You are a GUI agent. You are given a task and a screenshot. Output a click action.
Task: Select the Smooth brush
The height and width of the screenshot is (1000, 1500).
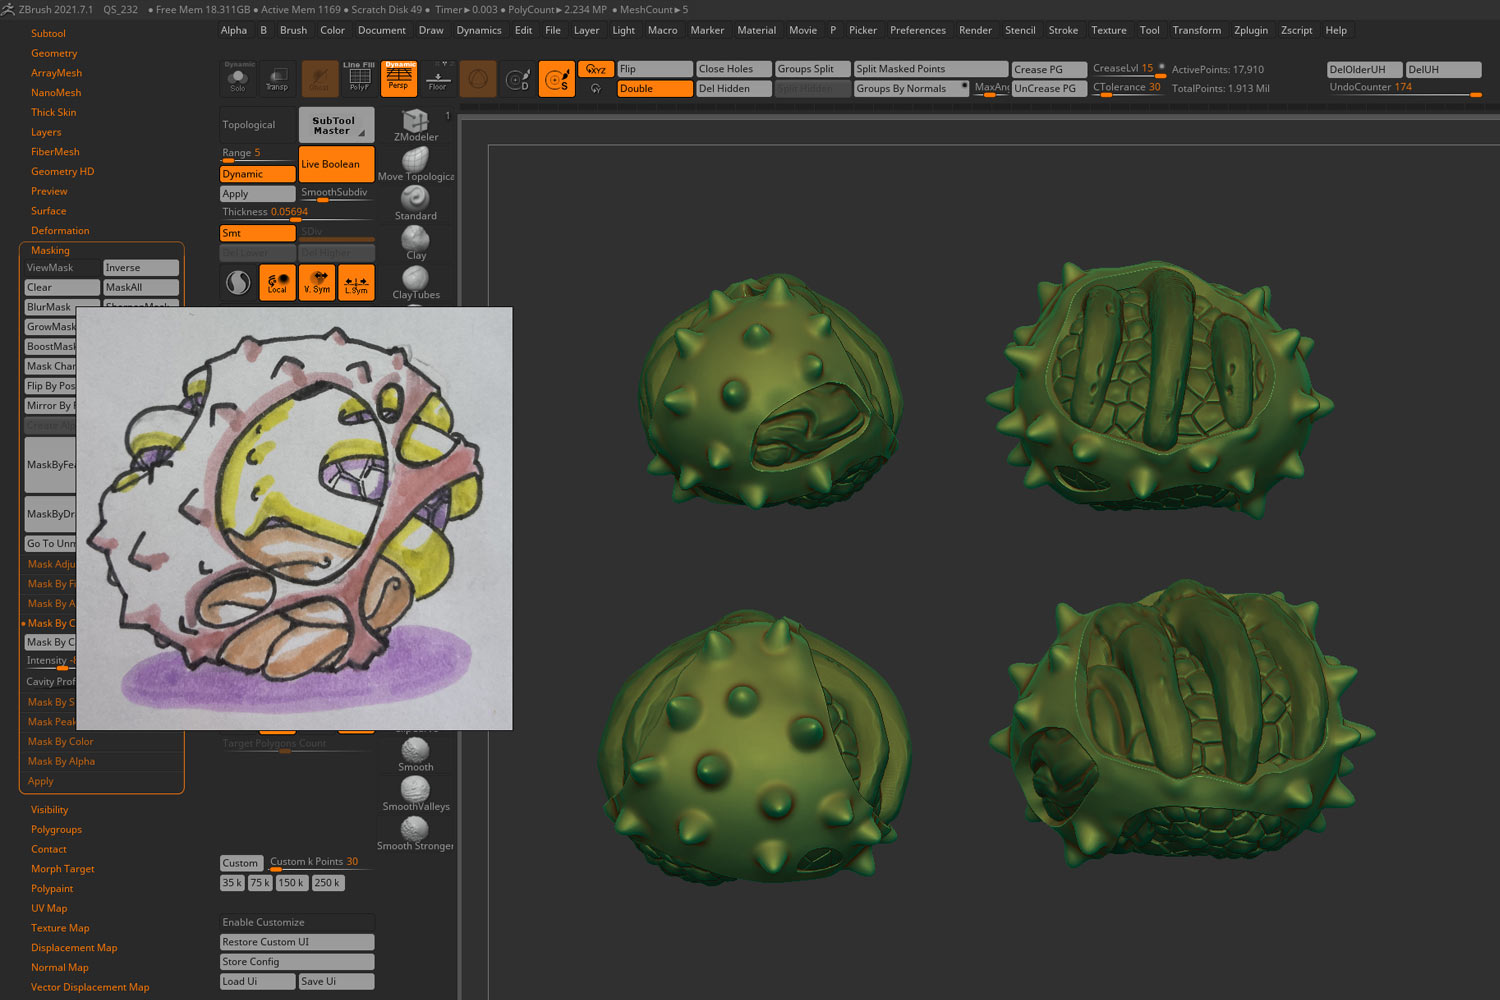415,755
